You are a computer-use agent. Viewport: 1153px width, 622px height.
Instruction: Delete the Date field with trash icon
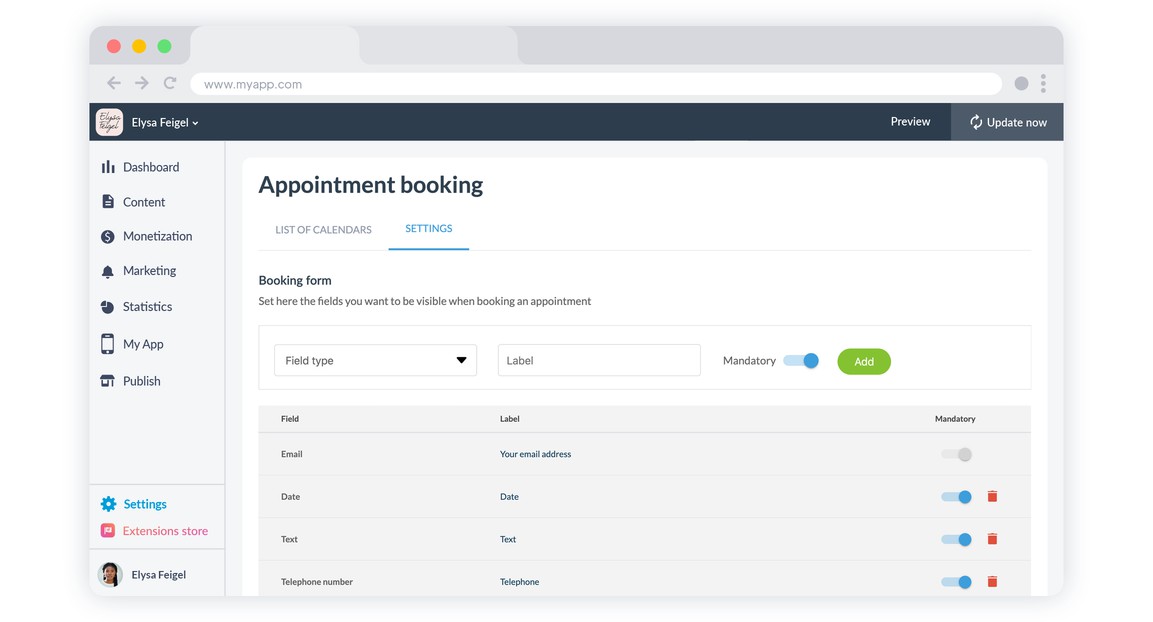(992, 497)
